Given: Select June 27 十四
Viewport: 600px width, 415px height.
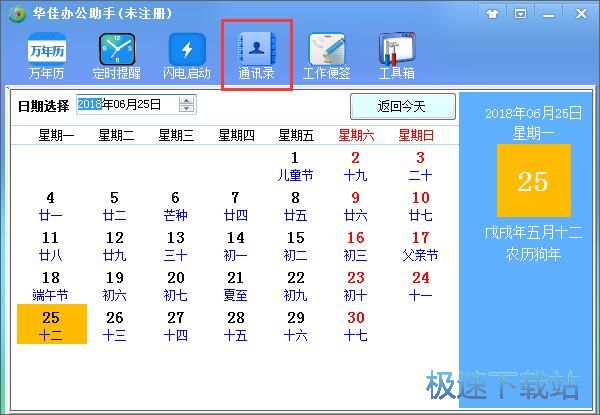Looking at the screenshot, I should (x=175, y=326).
